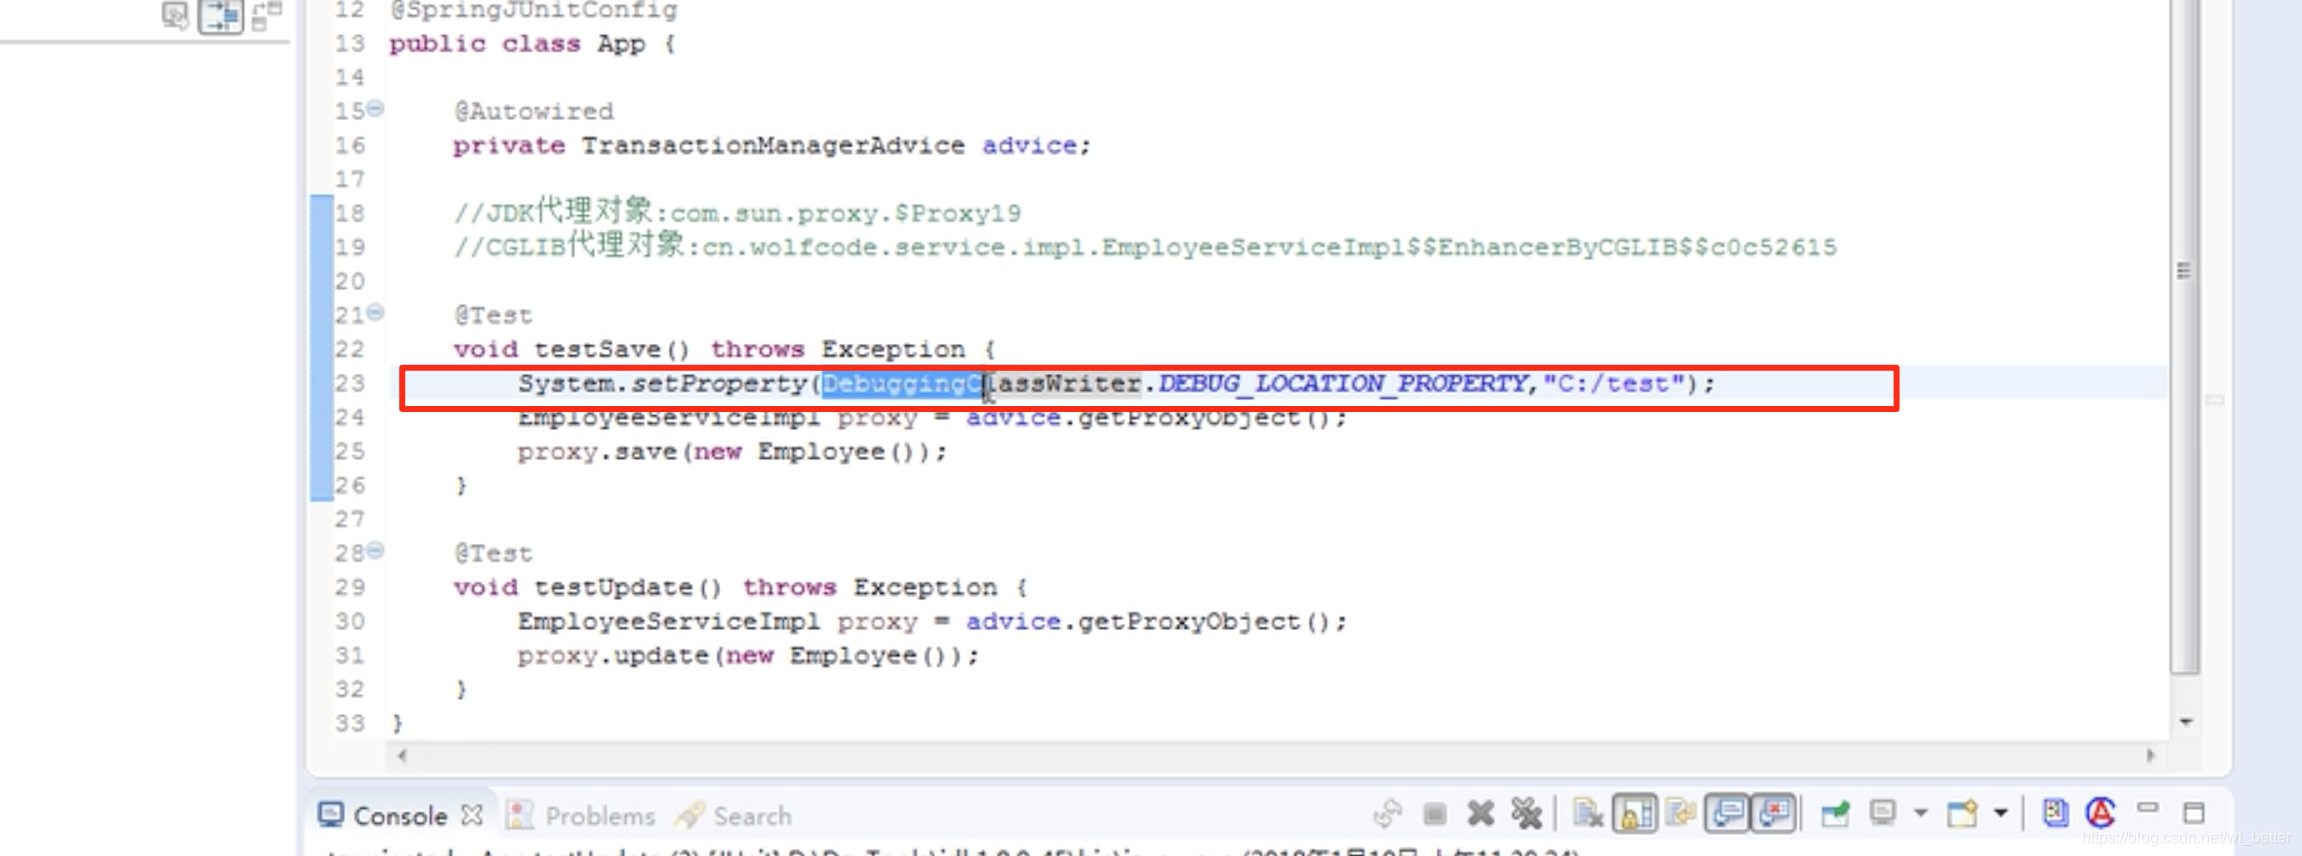Pin the console with the green pin icon

click(x=1835, y=814)
